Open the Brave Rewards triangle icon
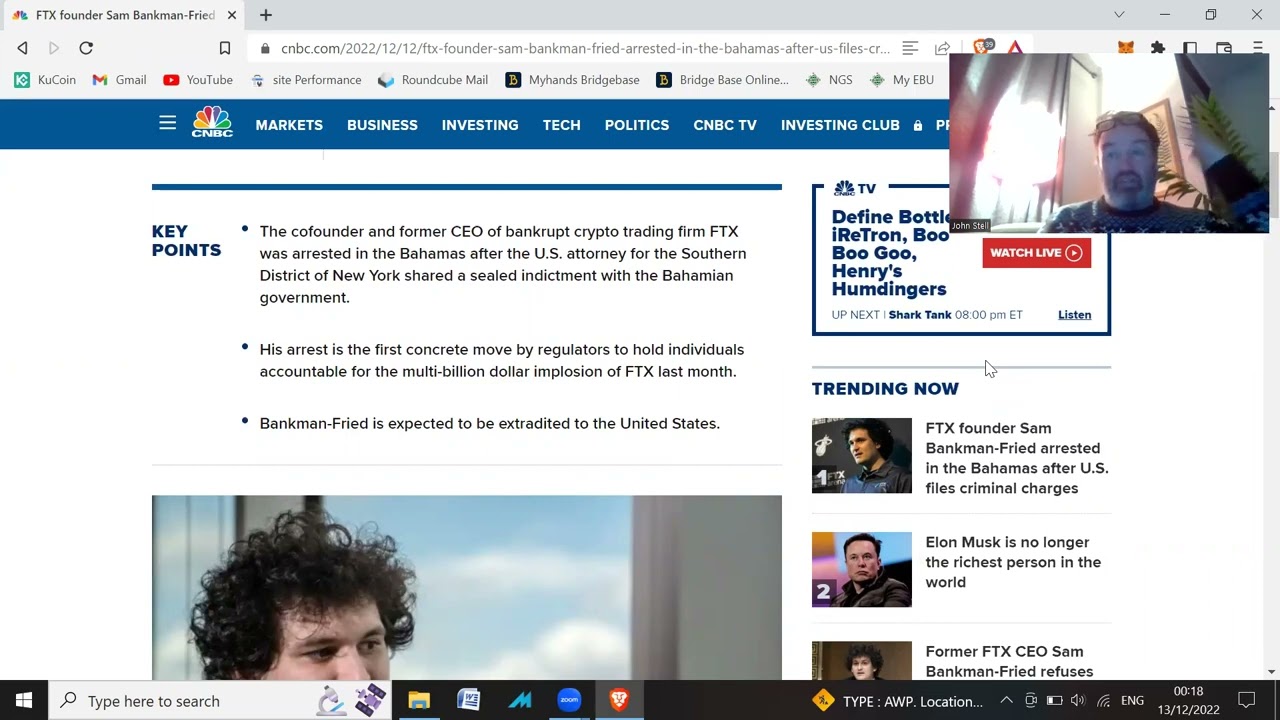This screenshot has height=720, width=1280. point(1015,47)
